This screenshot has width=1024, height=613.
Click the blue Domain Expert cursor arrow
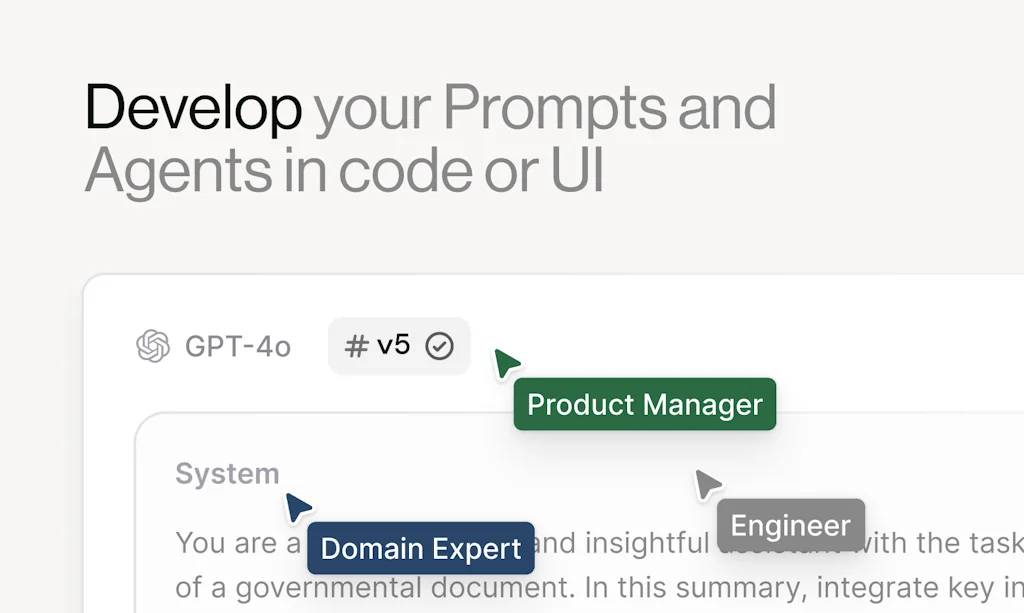tap(297, 507)
